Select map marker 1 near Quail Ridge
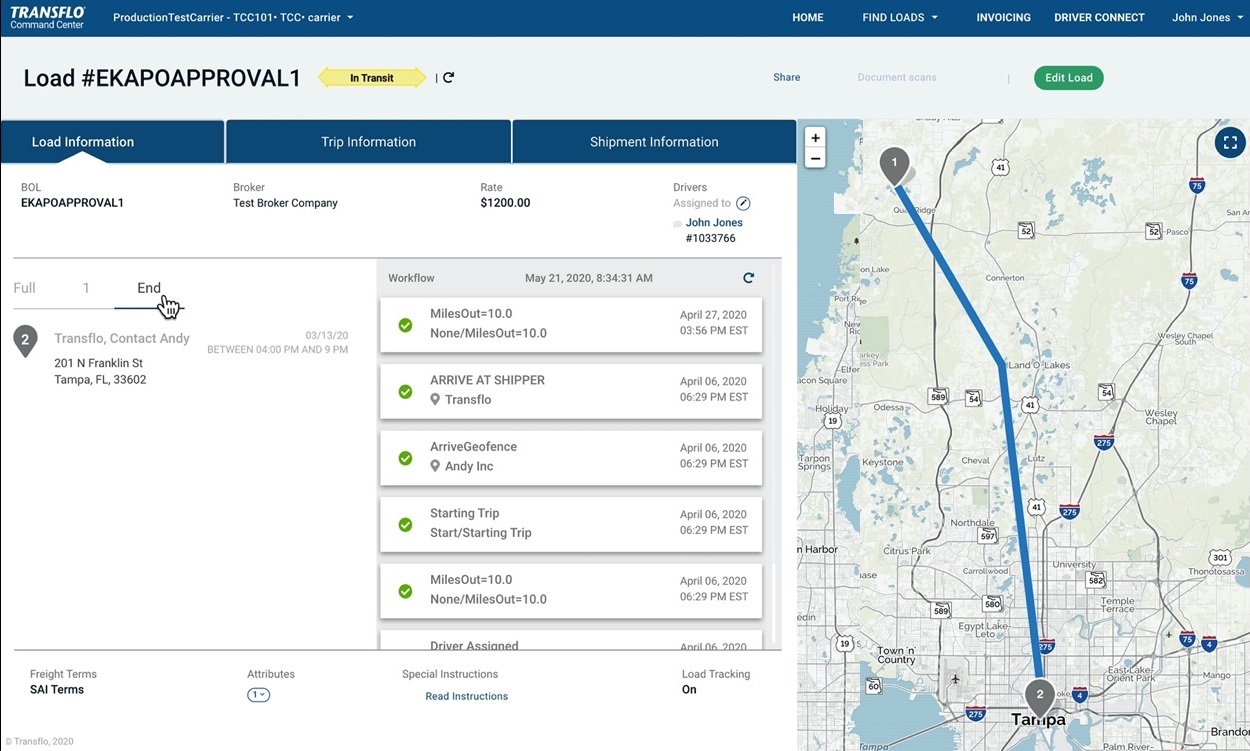 tap(894, 165)
